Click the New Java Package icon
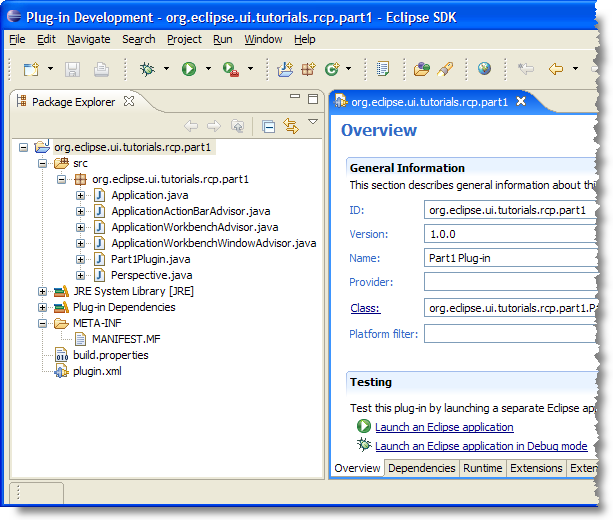 (307, 69)
